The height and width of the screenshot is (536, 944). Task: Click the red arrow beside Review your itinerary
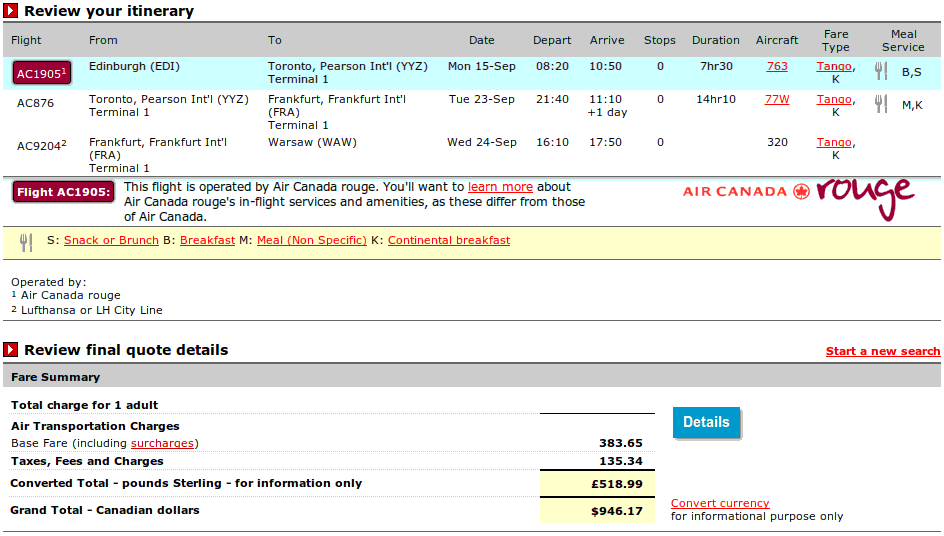[x=10, y=11]
